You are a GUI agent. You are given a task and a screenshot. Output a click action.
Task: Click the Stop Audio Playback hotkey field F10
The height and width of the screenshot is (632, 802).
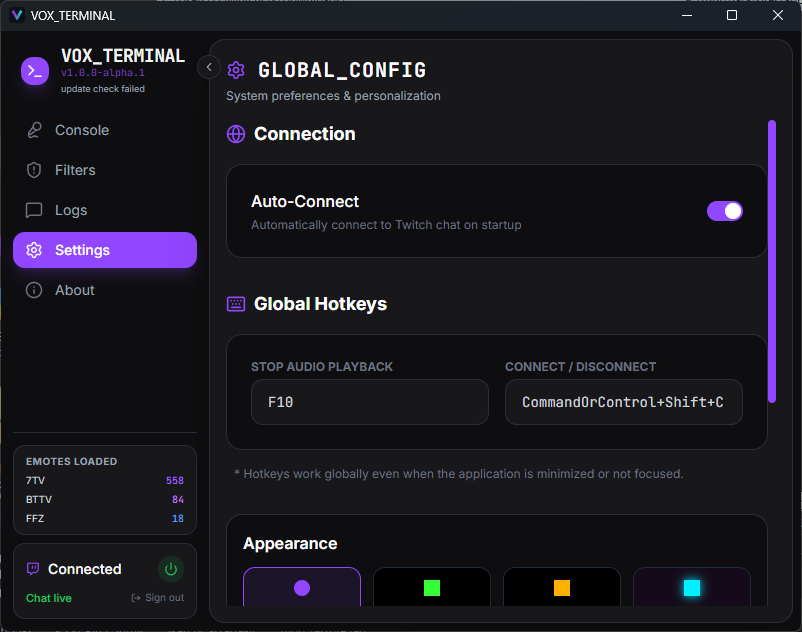pyautogui.click(x=370, y=402)
